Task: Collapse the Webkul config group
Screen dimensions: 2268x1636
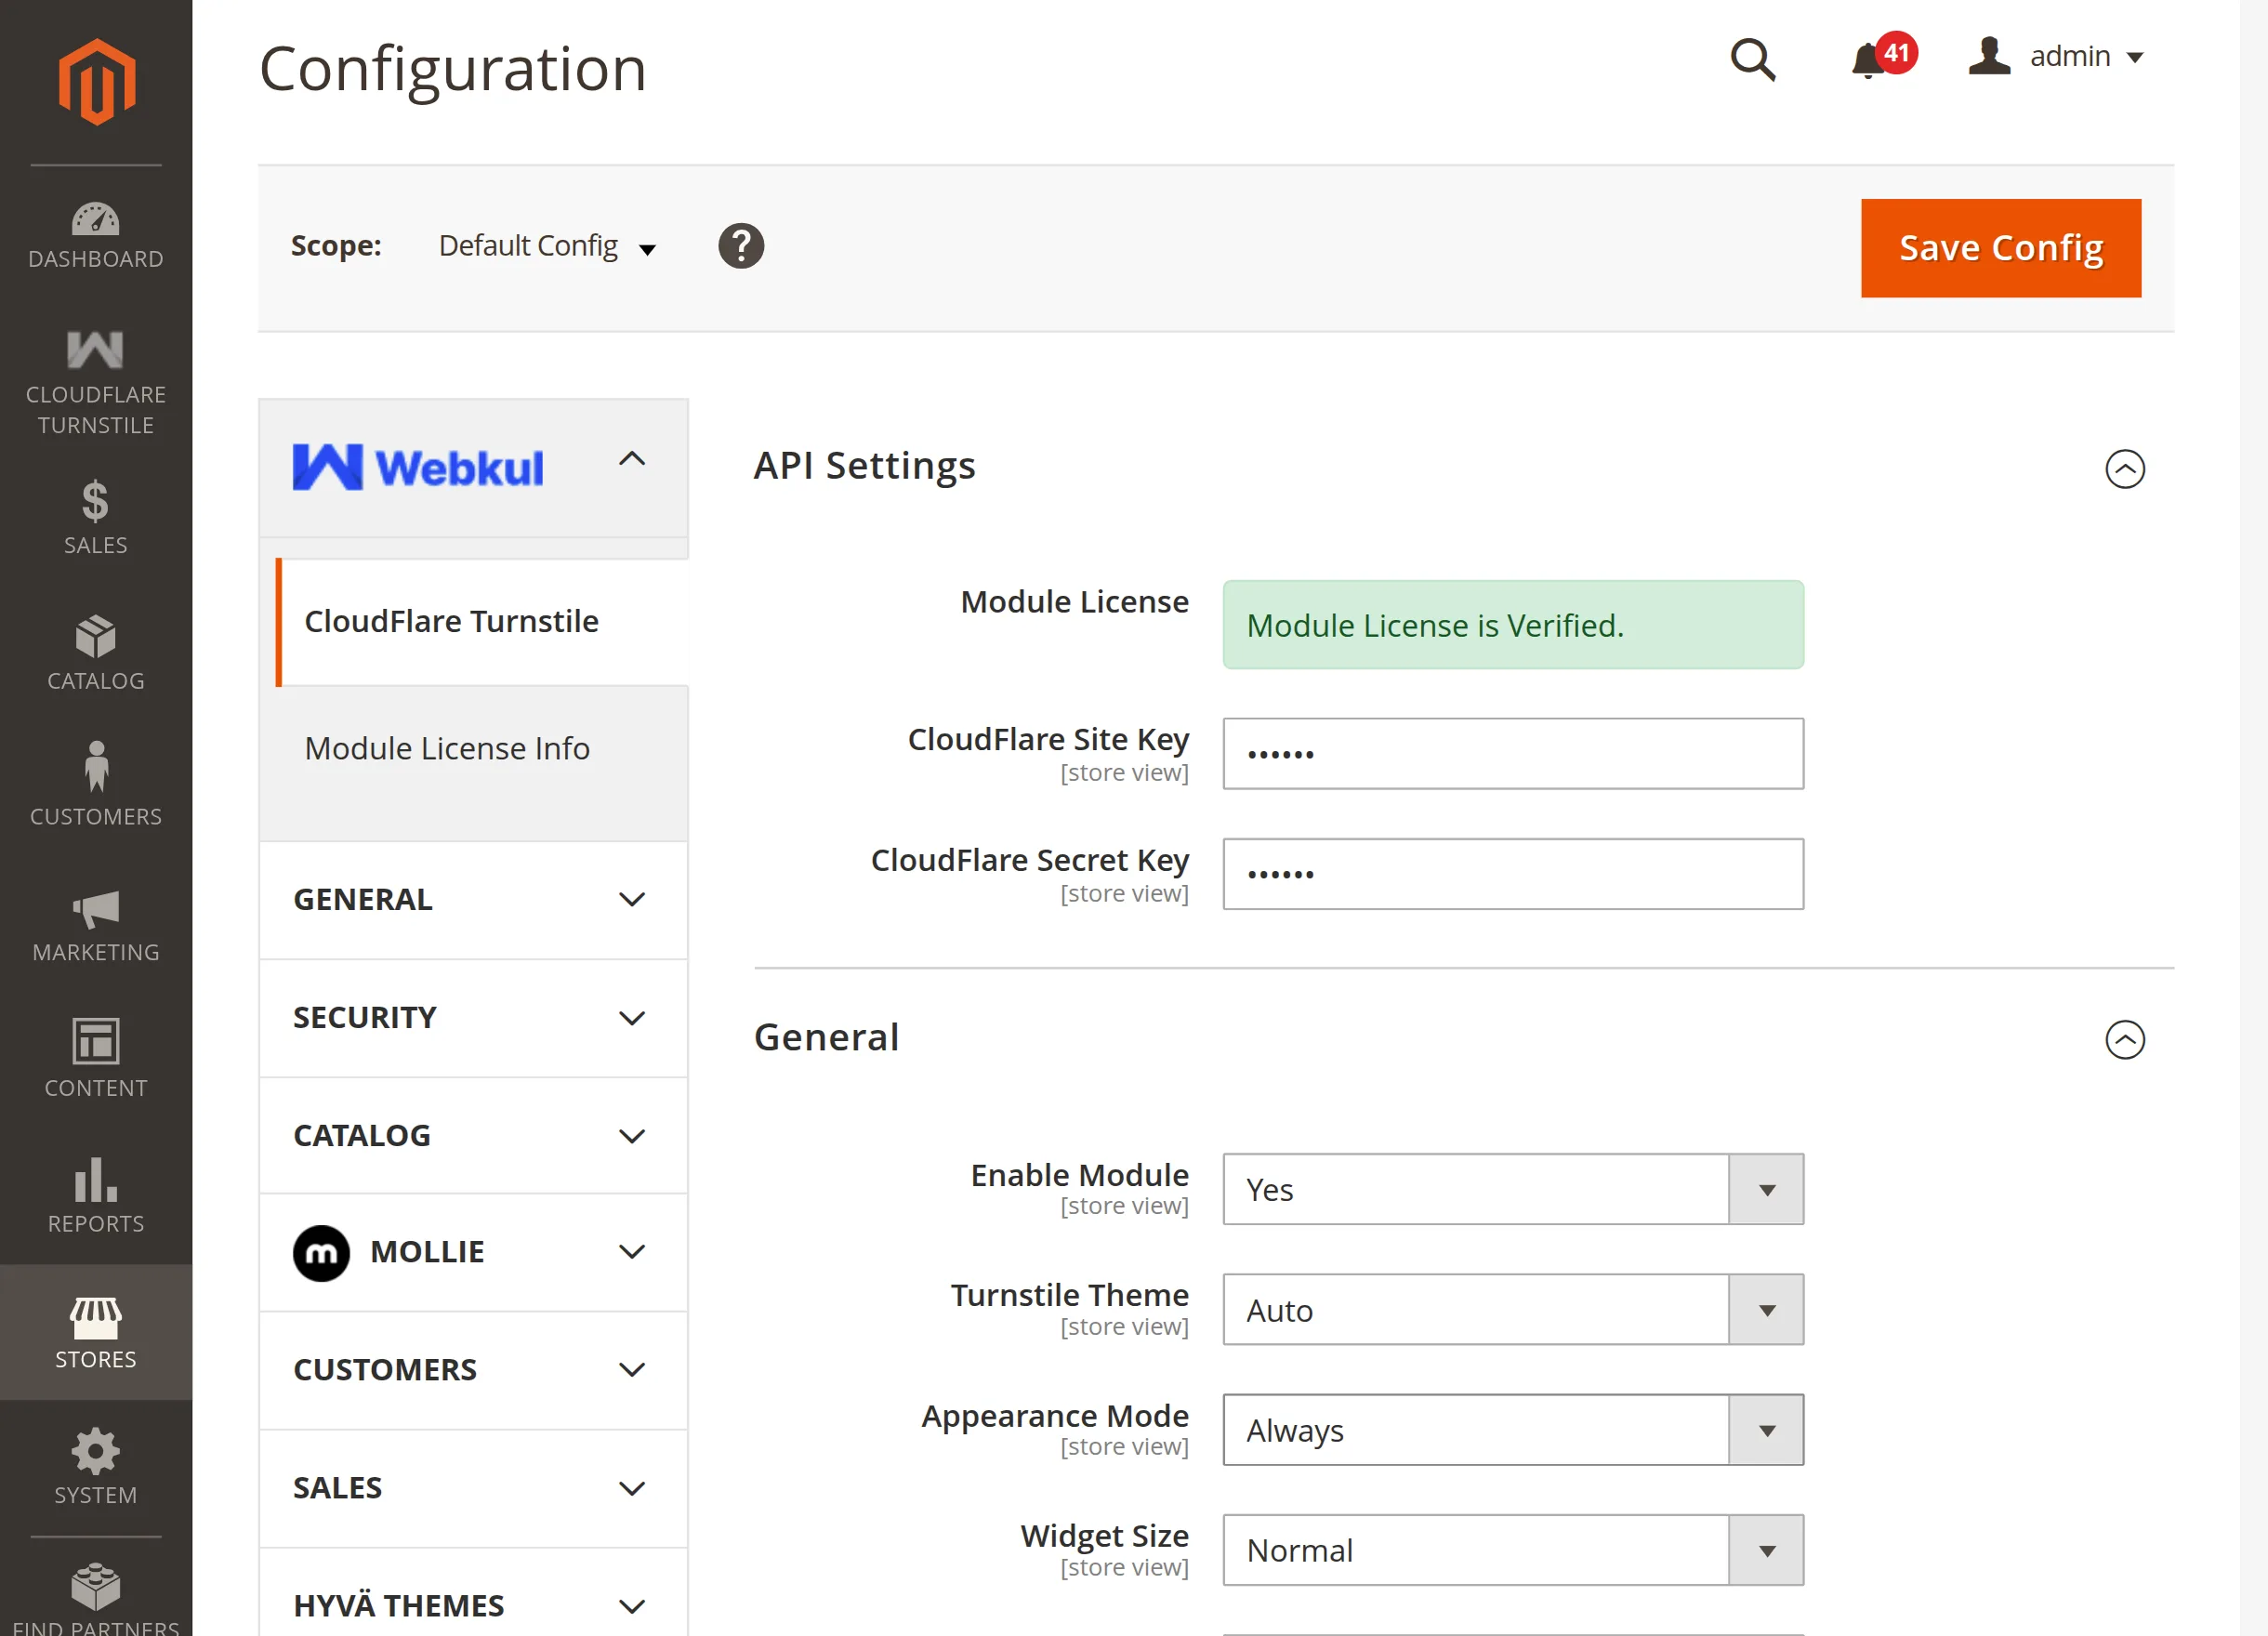Action: 473,467
